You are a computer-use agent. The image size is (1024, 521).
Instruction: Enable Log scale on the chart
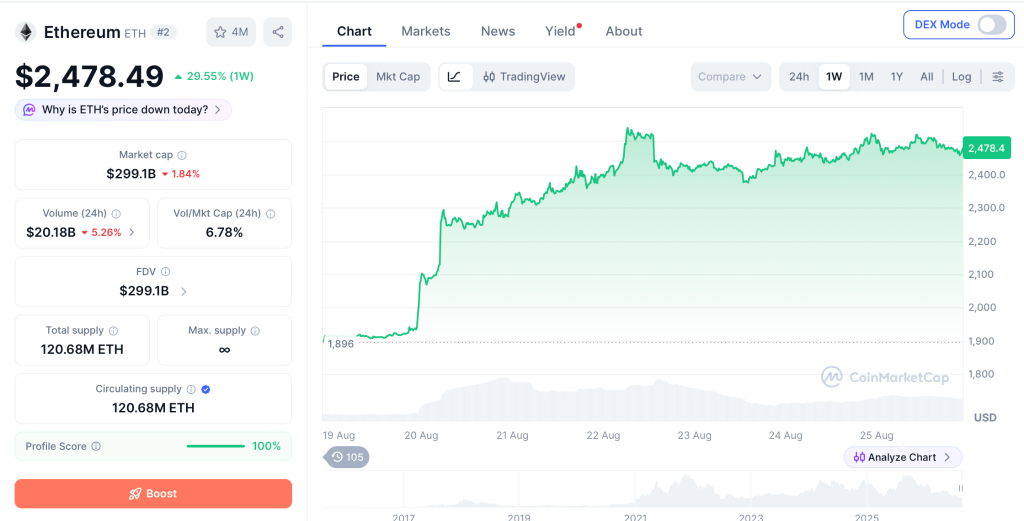[x=961, y=76]
